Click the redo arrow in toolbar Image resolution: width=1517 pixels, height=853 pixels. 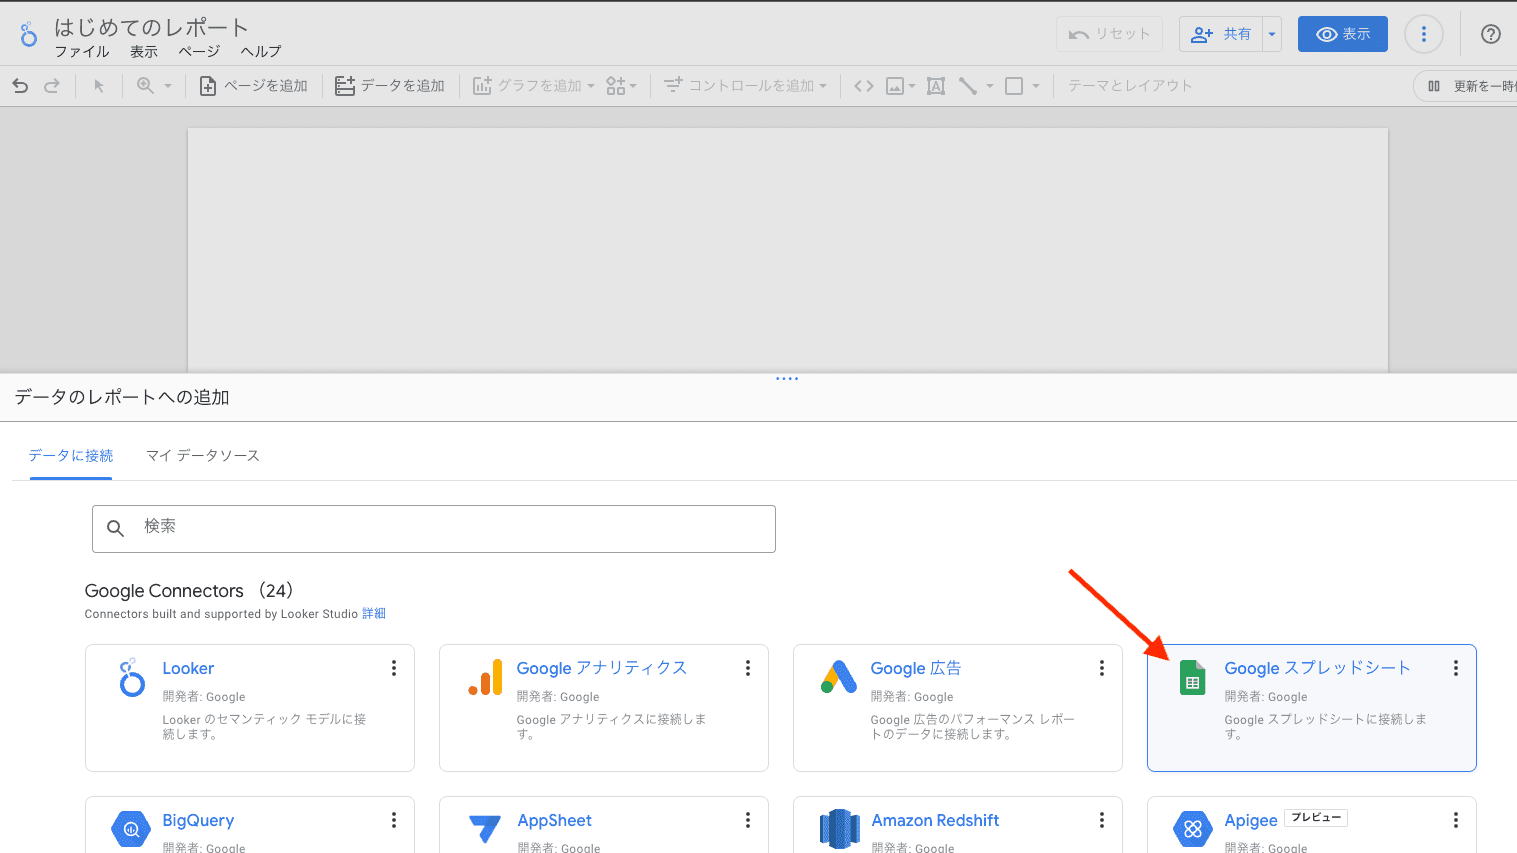(52, 86)
